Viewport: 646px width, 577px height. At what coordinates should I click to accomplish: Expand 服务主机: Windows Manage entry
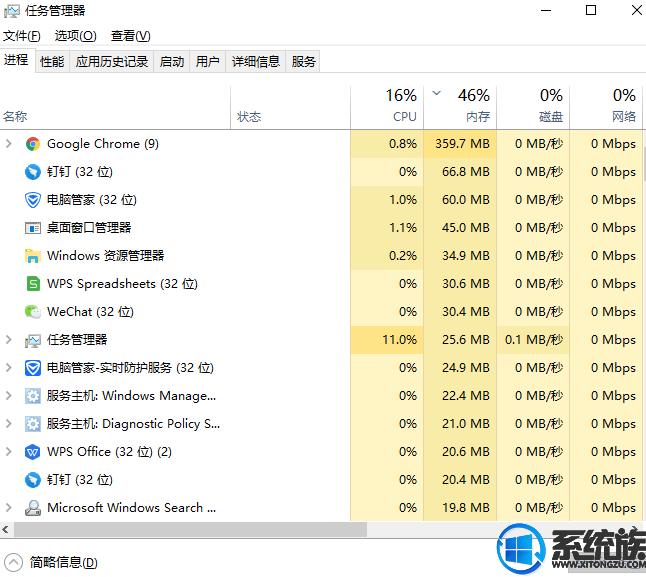tap(9, 396)
